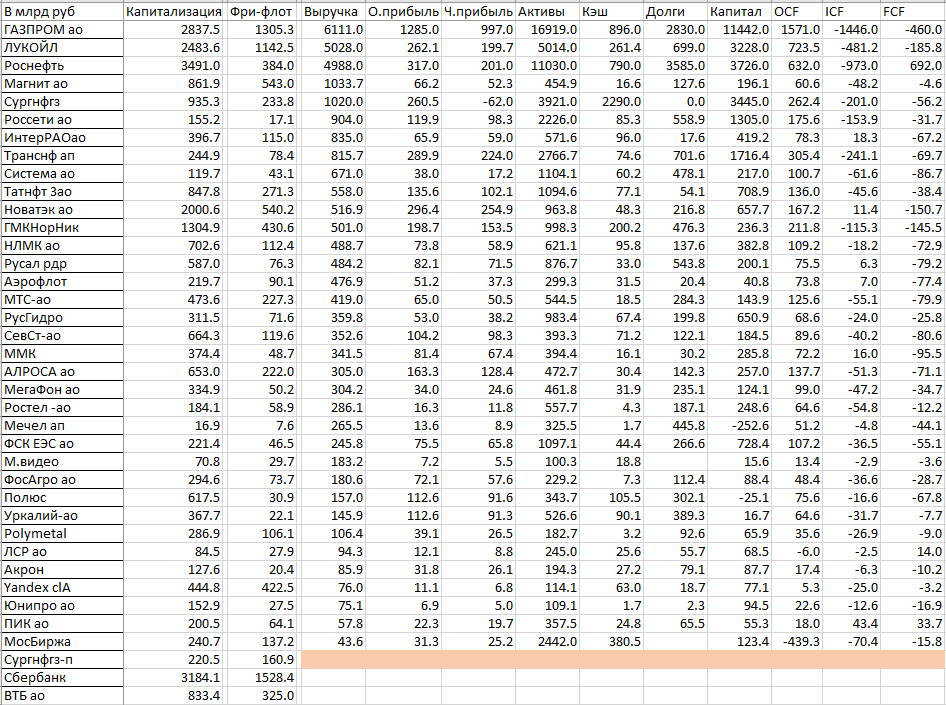Click the 'ИнтерРАОао' row label
The width and height of the screenshot is (946, 705).
(62, 138)
